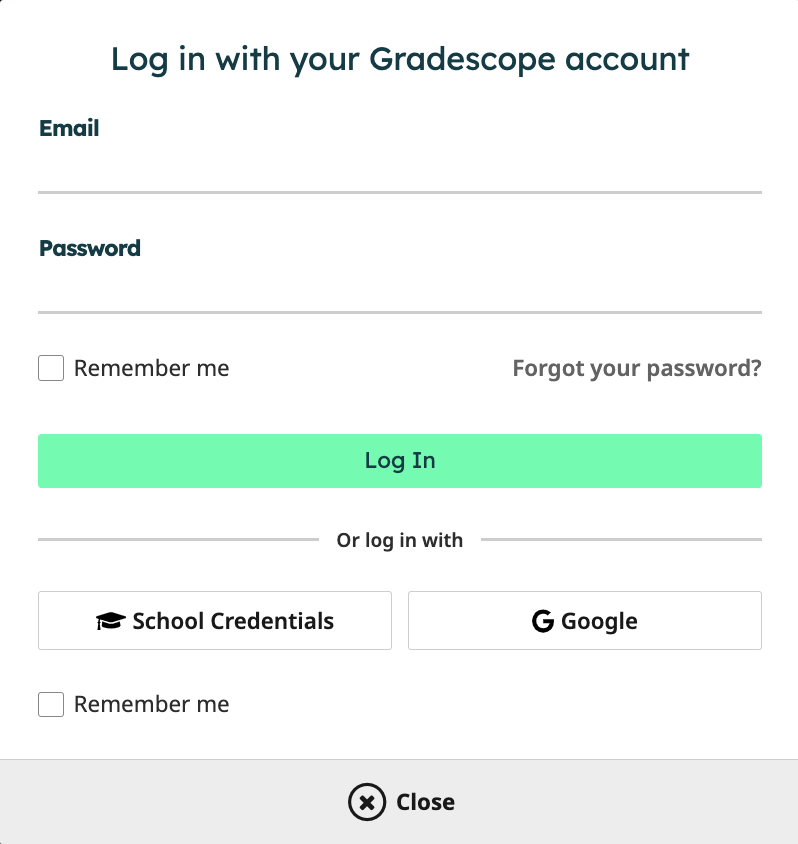This screenshot has width=798, height=844.
Task: Click the Google G icon
Action: point(543,620)
